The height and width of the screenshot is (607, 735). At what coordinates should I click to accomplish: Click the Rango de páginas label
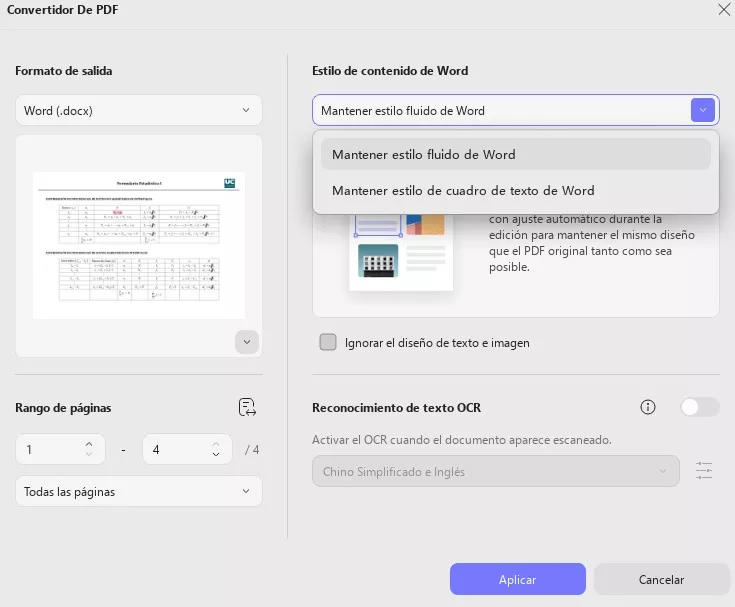[63, 407]
